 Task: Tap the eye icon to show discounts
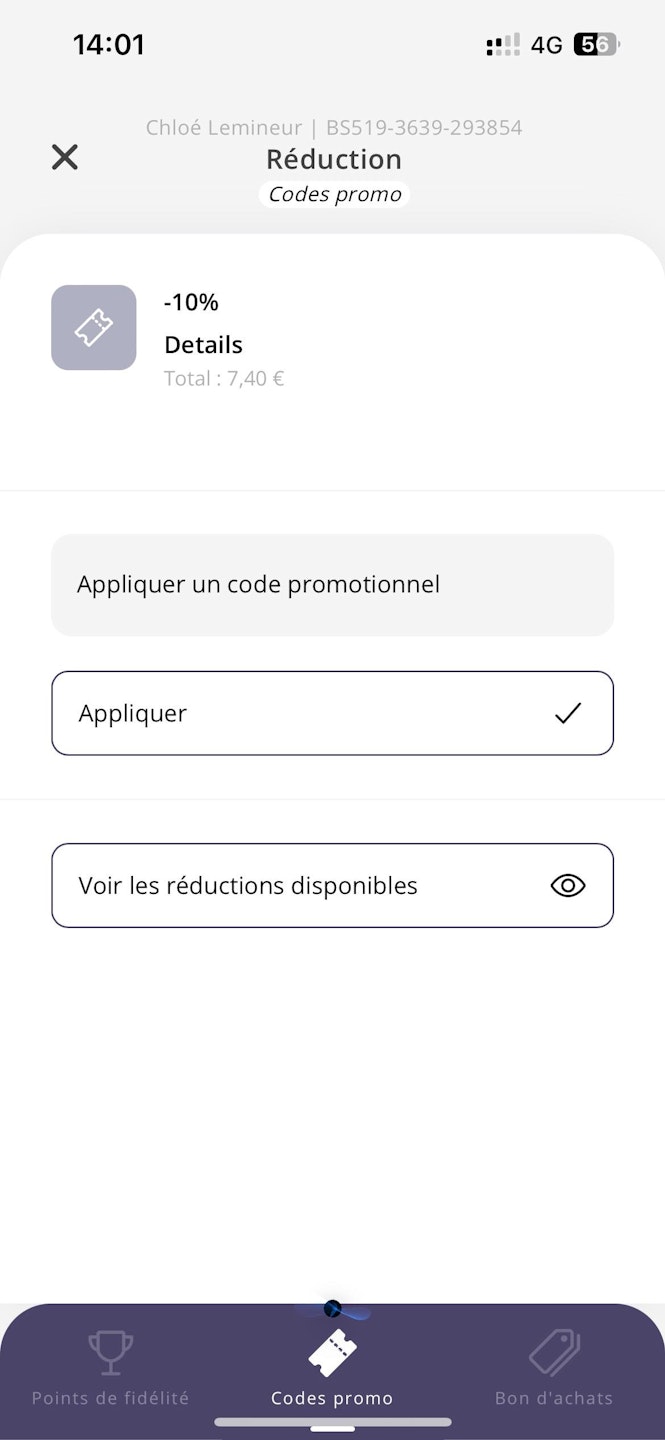click(x=567, y=885)
